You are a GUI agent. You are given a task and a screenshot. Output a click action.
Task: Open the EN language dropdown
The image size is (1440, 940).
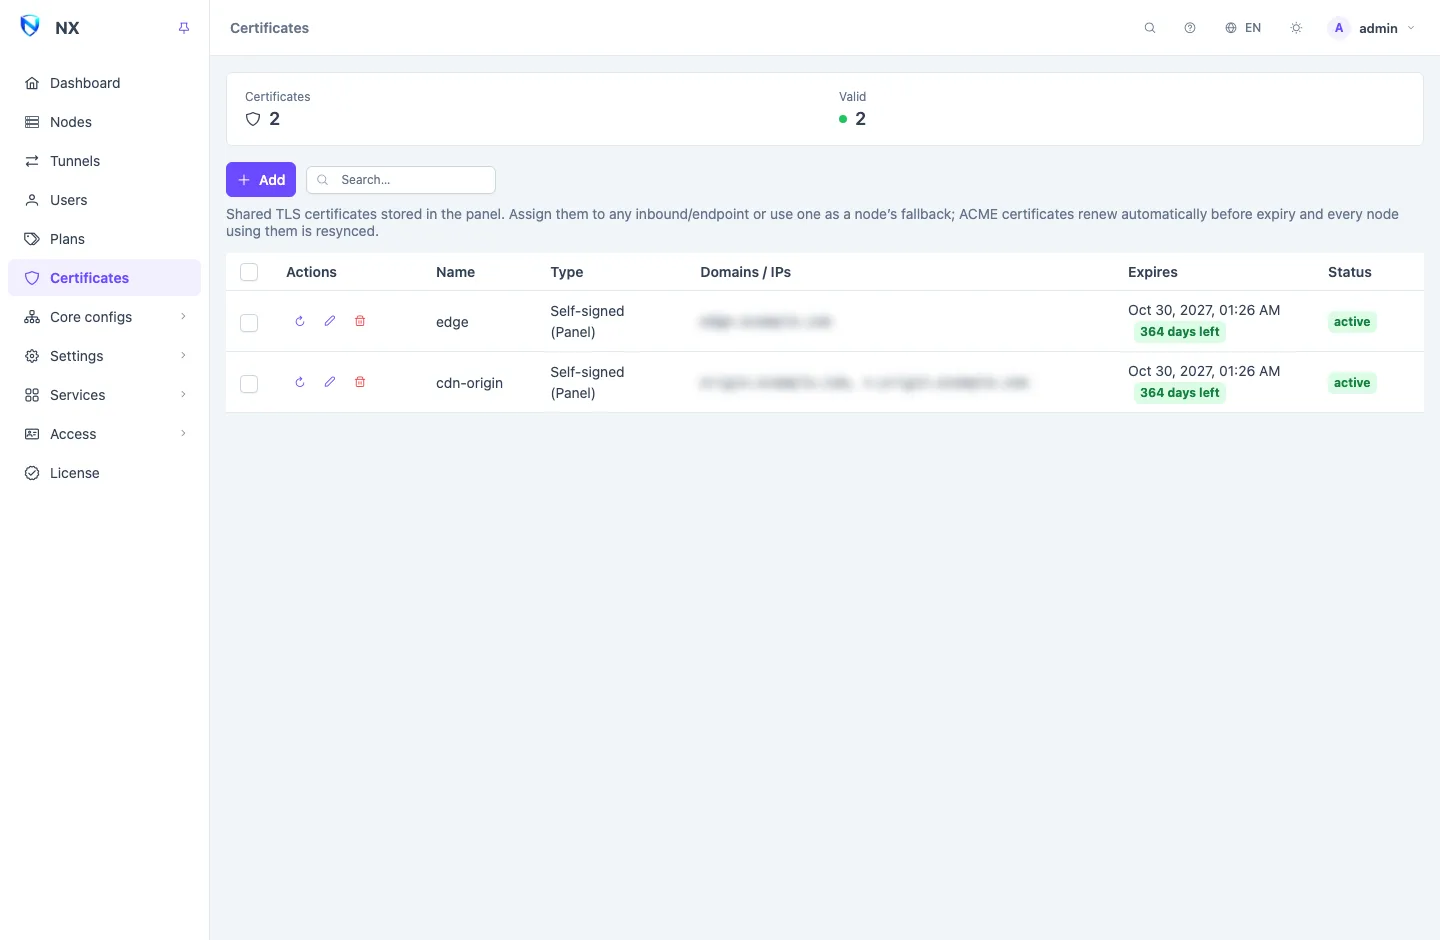[x=1243, y=28]
